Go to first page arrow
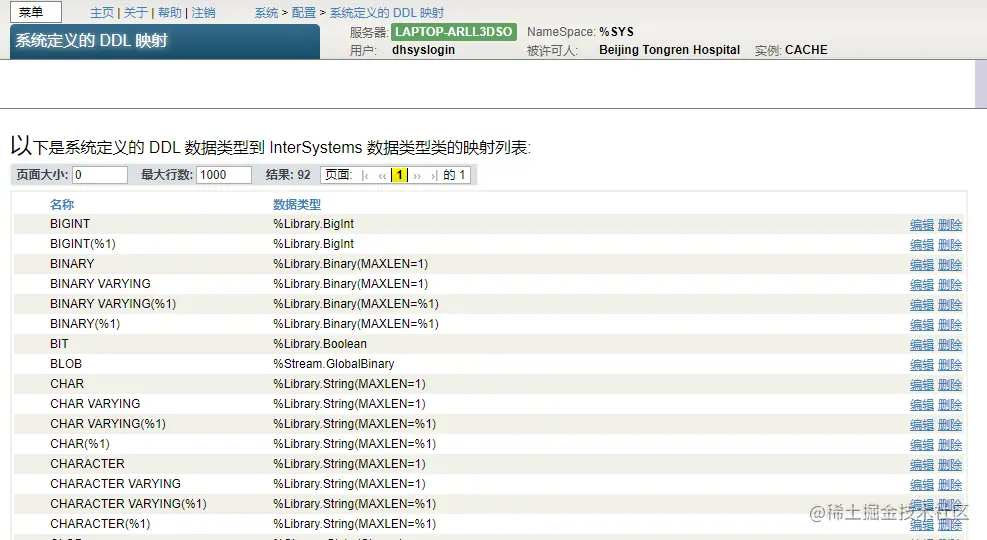The width and height of the screenshot is (987, 540). coord(365,175)
